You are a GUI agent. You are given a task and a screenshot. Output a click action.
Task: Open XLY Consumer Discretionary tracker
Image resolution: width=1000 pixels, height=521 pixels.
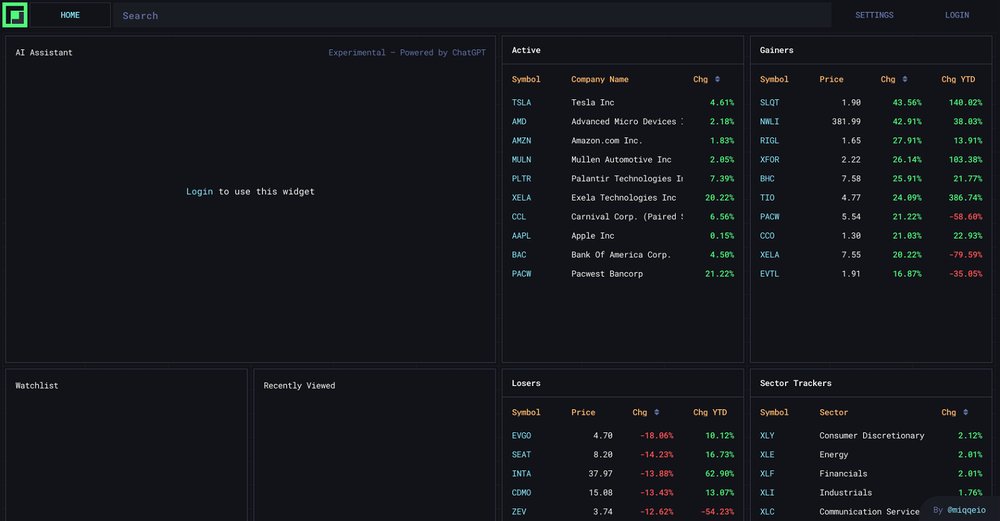767,435
